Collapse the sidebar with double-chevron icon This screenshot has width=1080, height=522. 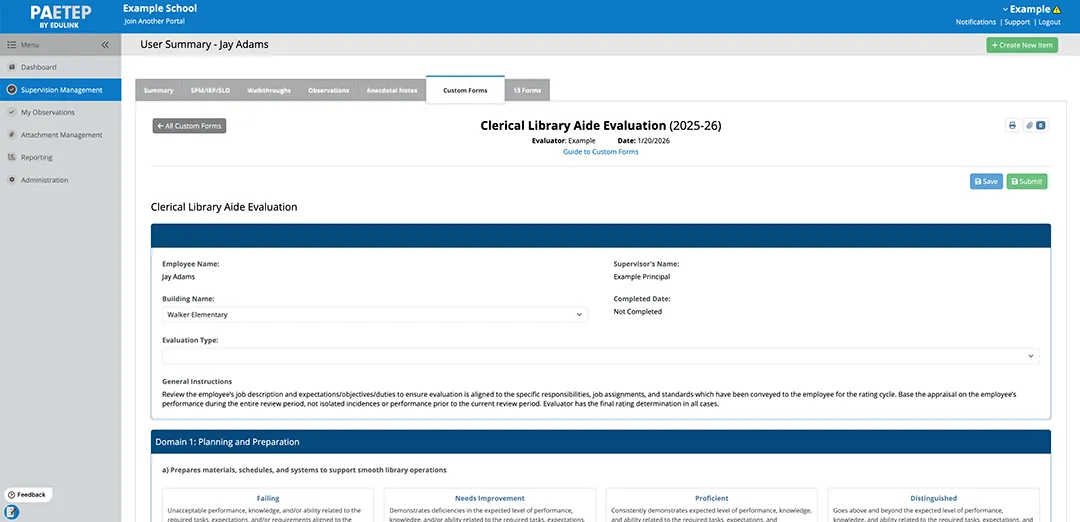click(x=105, y=45)
